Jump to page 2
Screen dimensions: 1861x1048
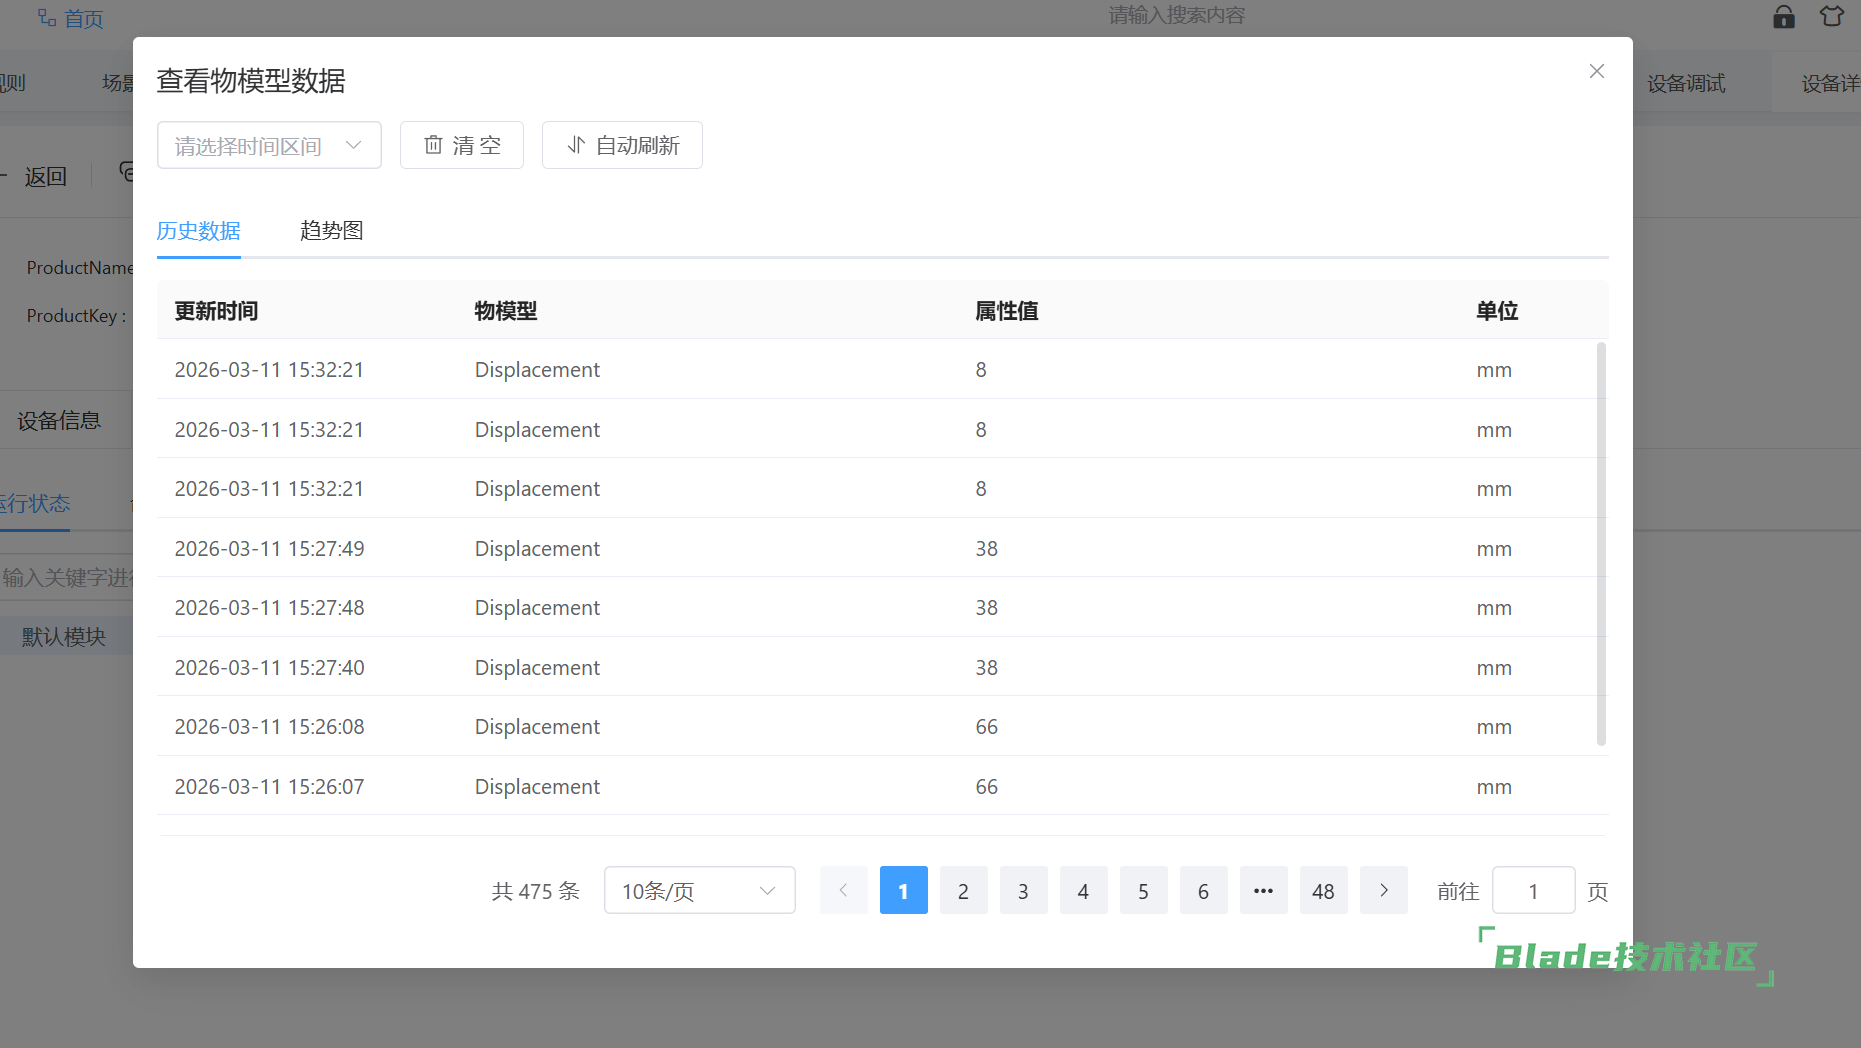(x=963, y=890)
